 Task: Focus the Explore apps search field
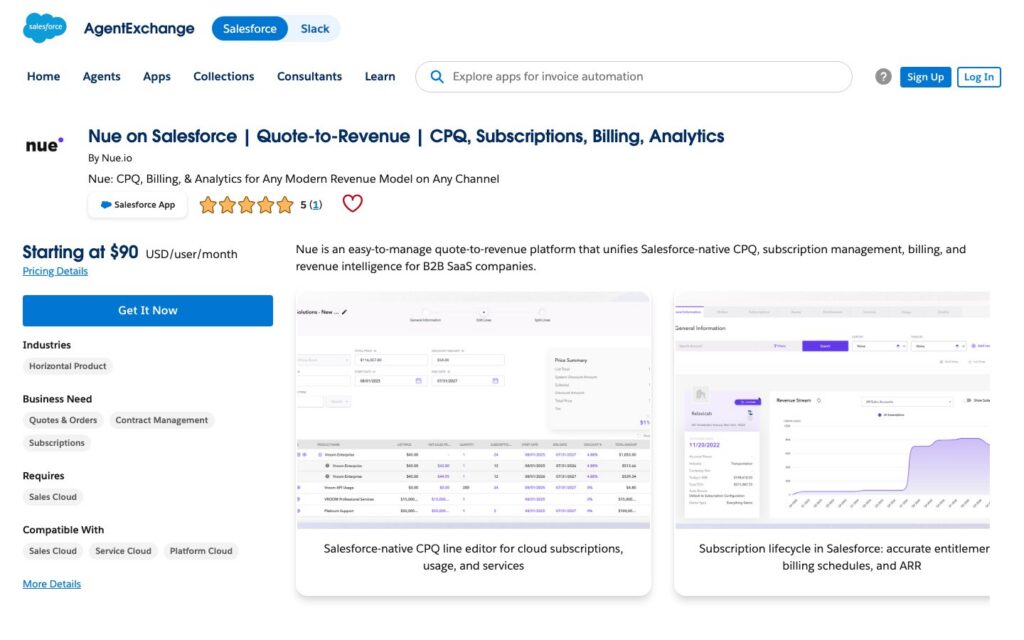click(x=633, y=76)
